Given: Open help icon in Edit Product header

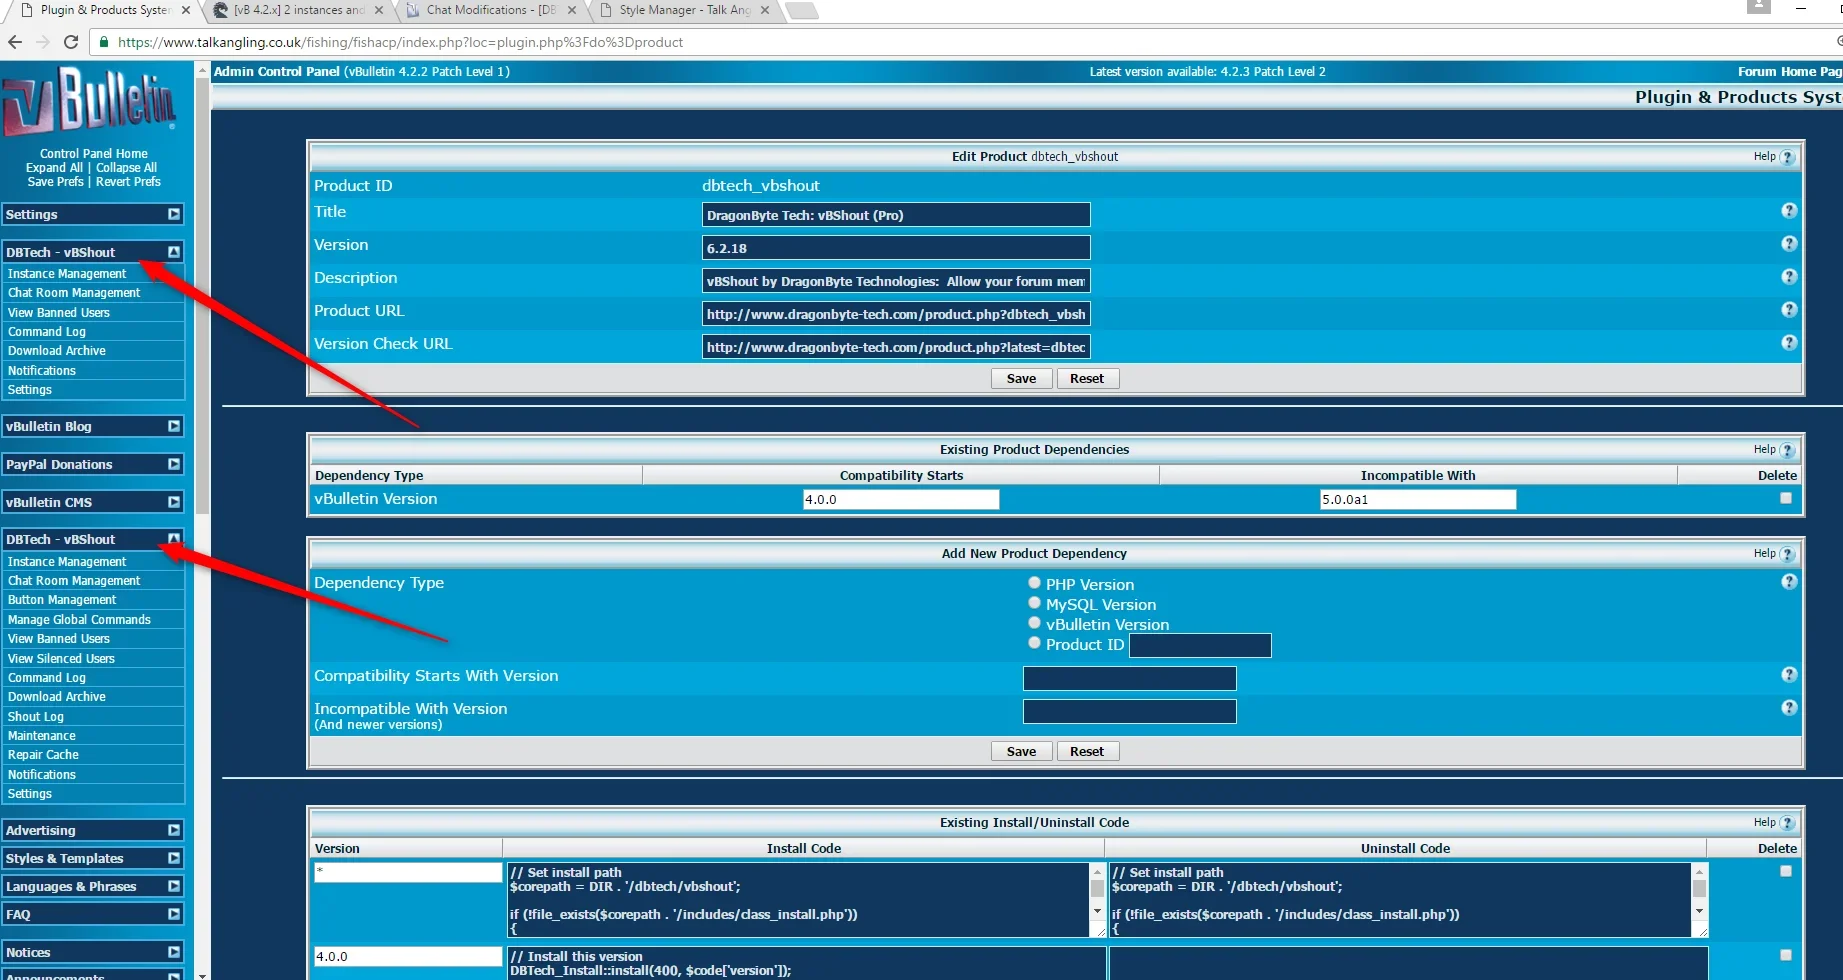Looking at the screenshot, I should 1788,157.
